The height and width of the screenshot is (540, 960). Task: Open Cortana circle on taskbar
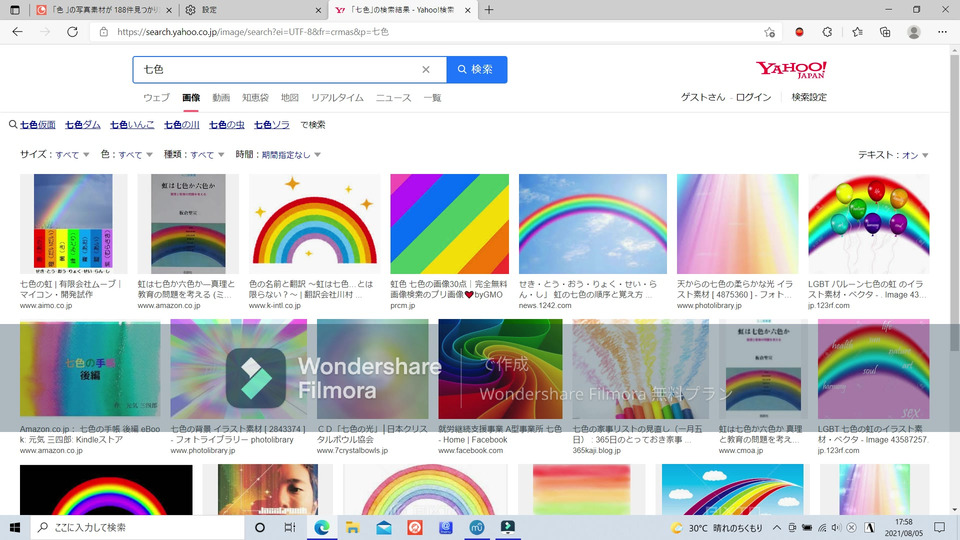260,527
